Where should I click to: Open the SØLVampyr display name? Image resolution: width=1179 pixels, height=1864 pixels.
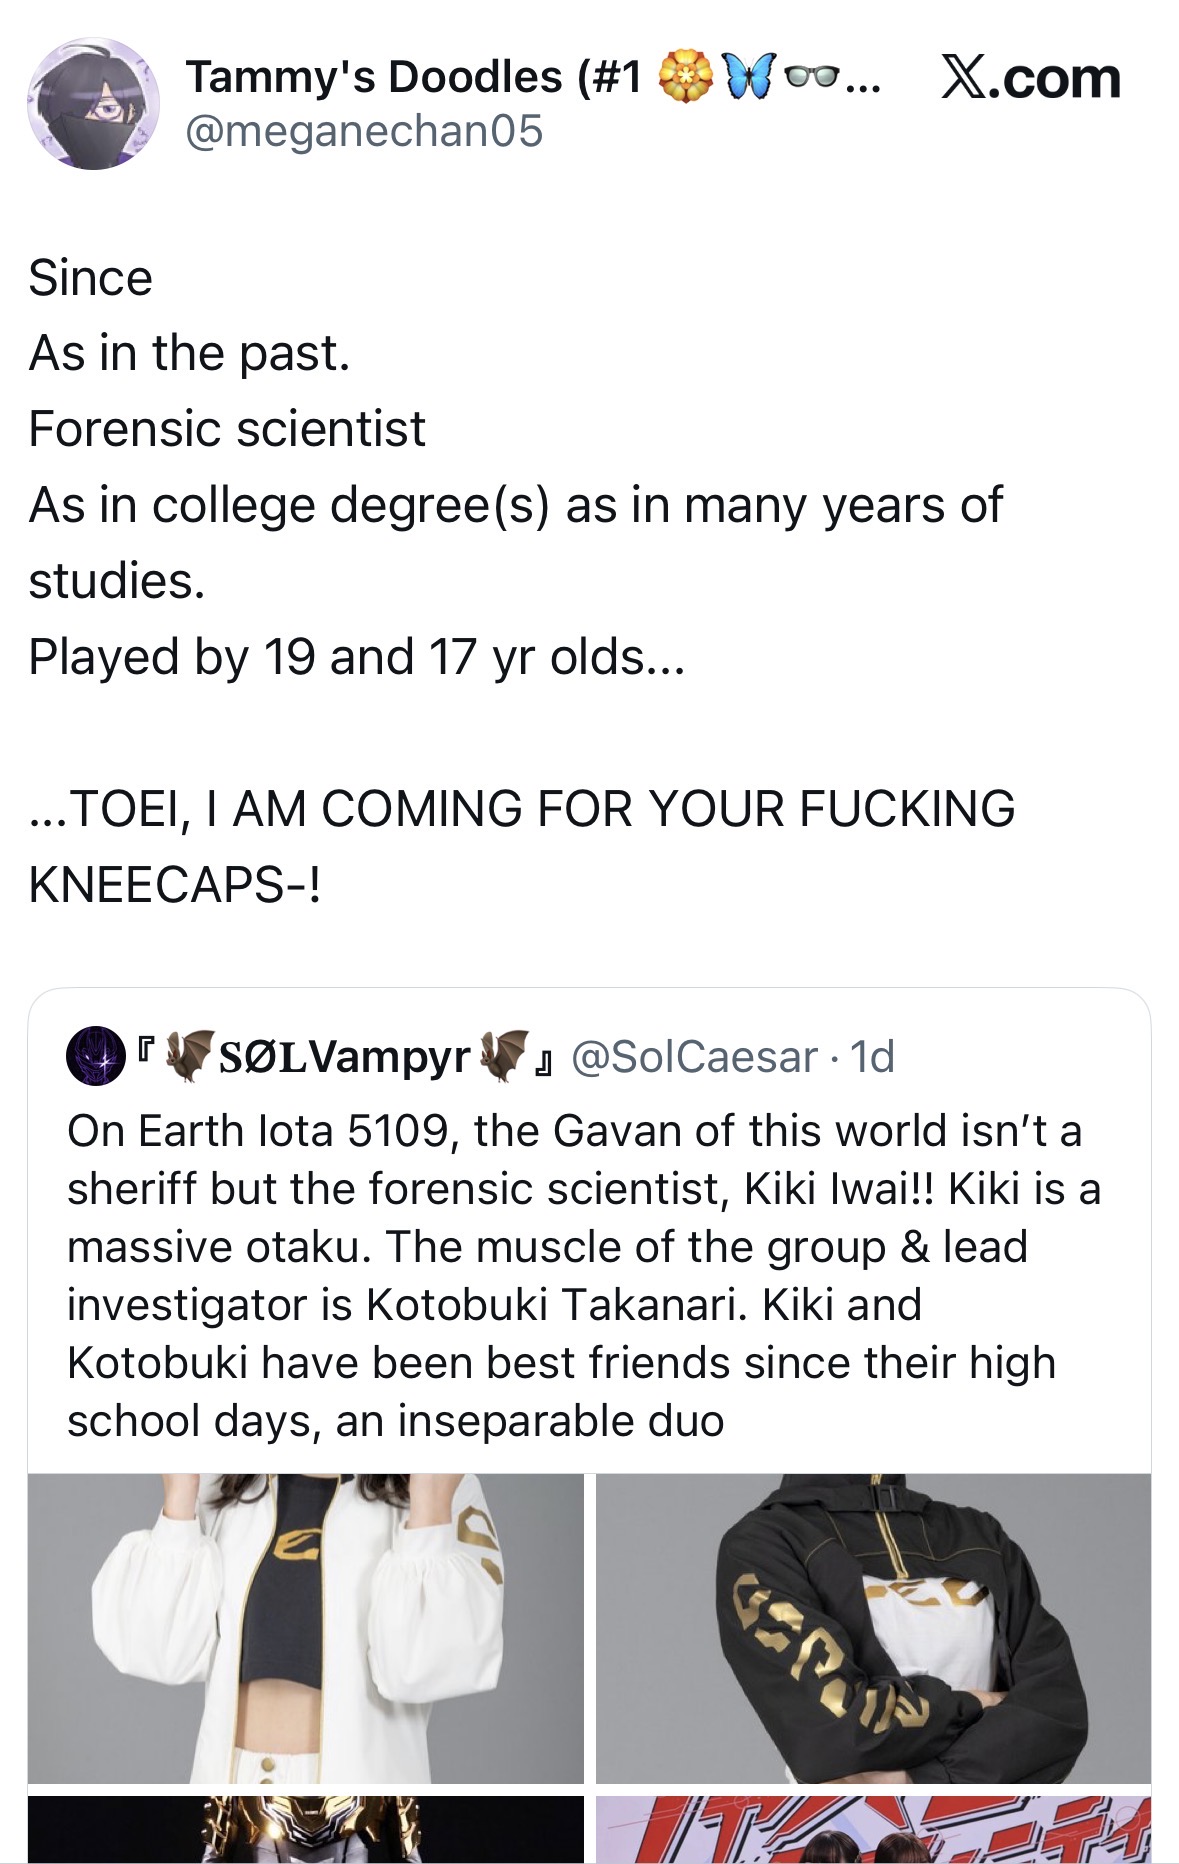tap(344, 1057)
